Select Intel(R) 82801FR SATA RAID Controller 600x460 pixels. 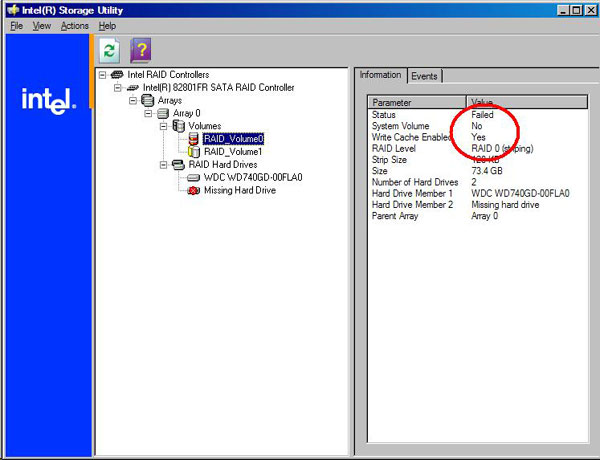point(218,88)
